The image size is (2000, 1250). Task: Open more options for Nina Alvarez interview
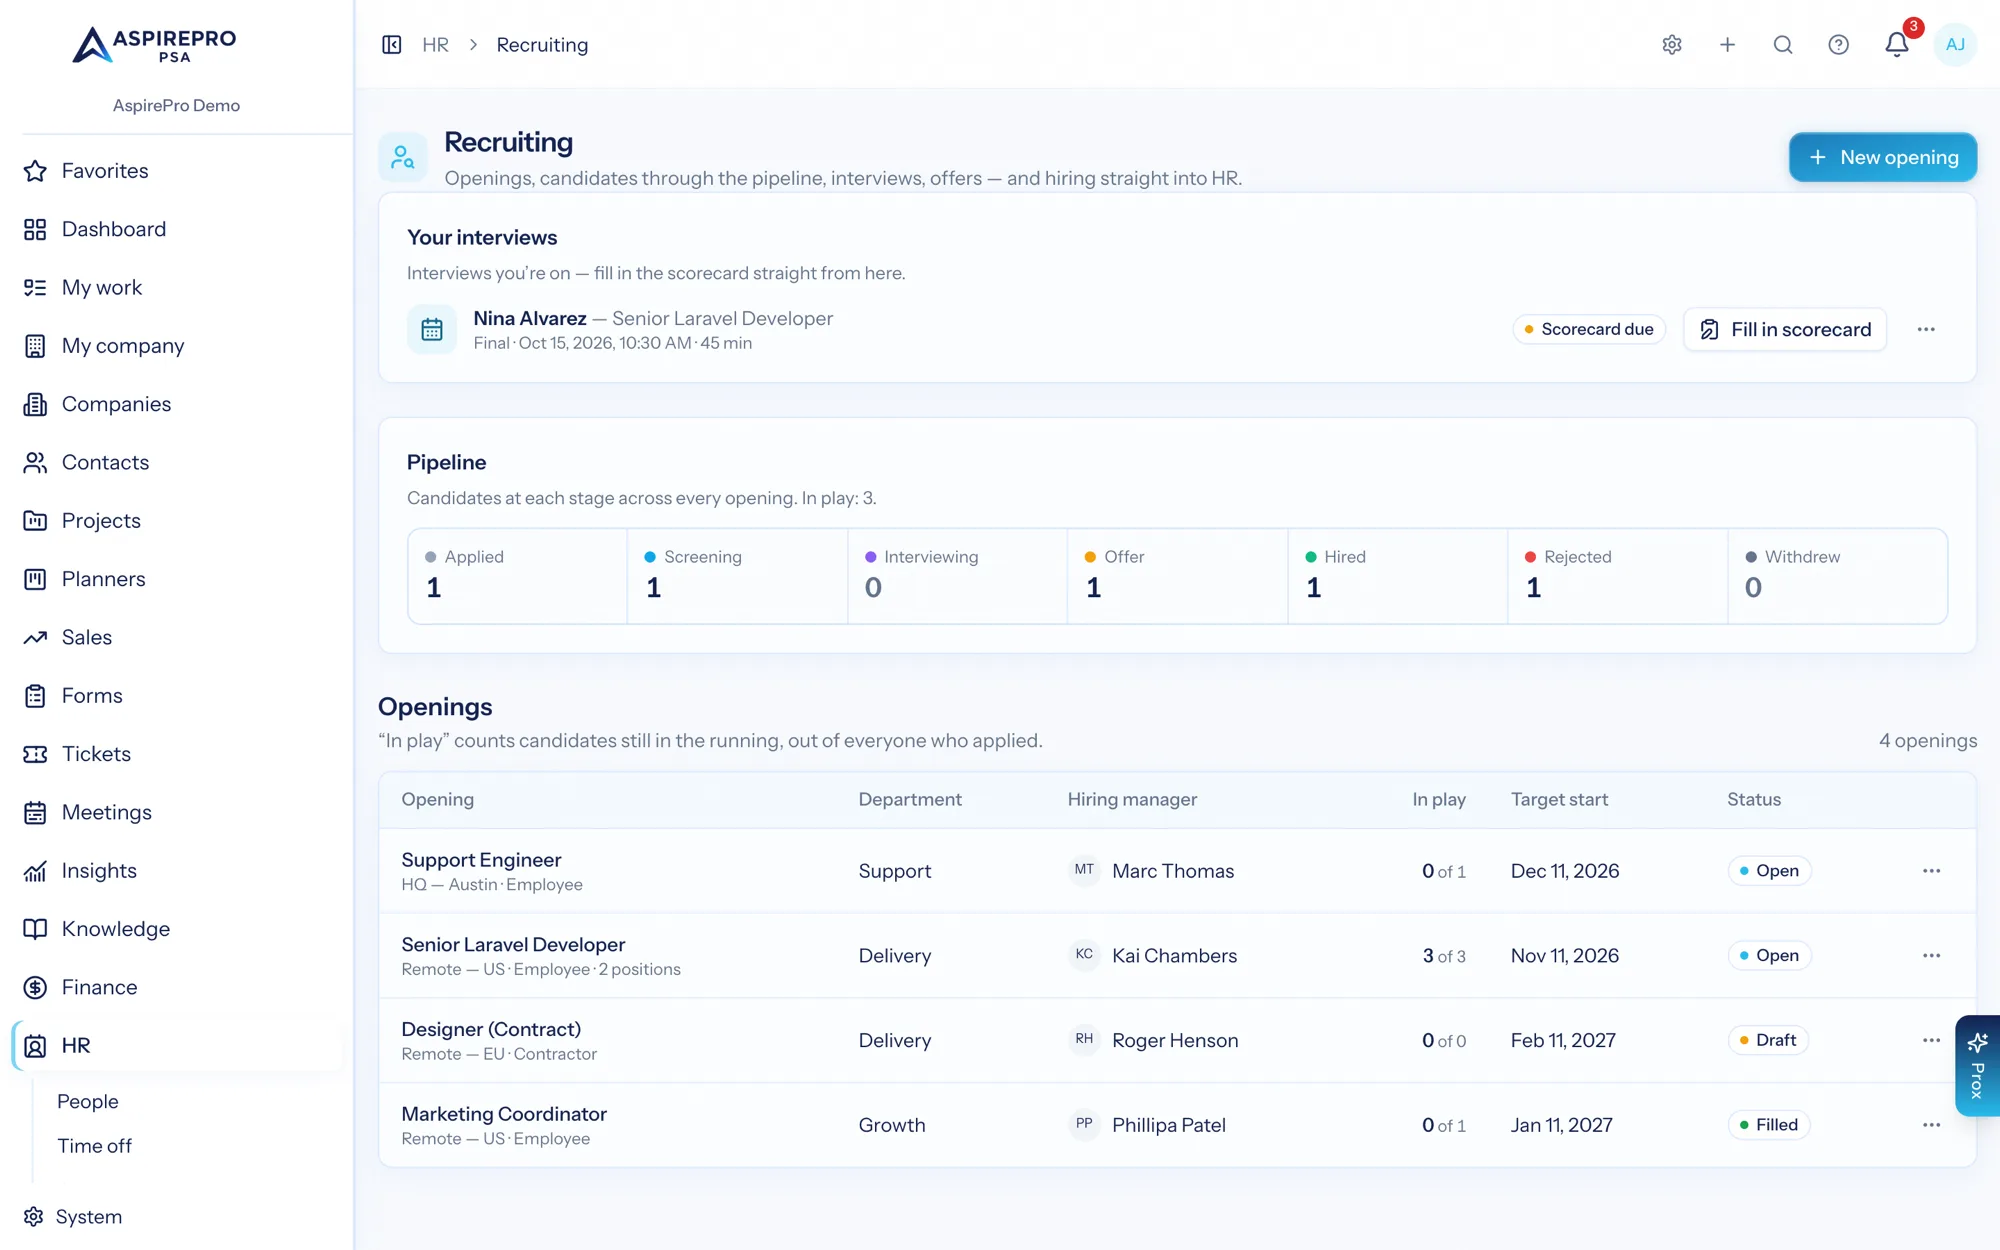(x=1926, y=329)
